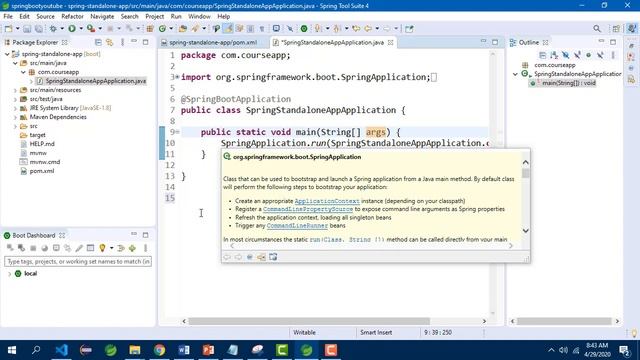Switch to spring-standalone-app/pom.xml tab
The width and height of the screenshot is (640, 360).
pos(213,42)
